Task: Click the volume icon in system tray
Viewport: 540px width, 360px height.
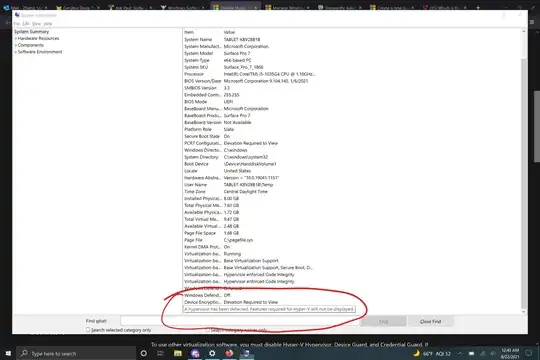Action: (493, 353)
